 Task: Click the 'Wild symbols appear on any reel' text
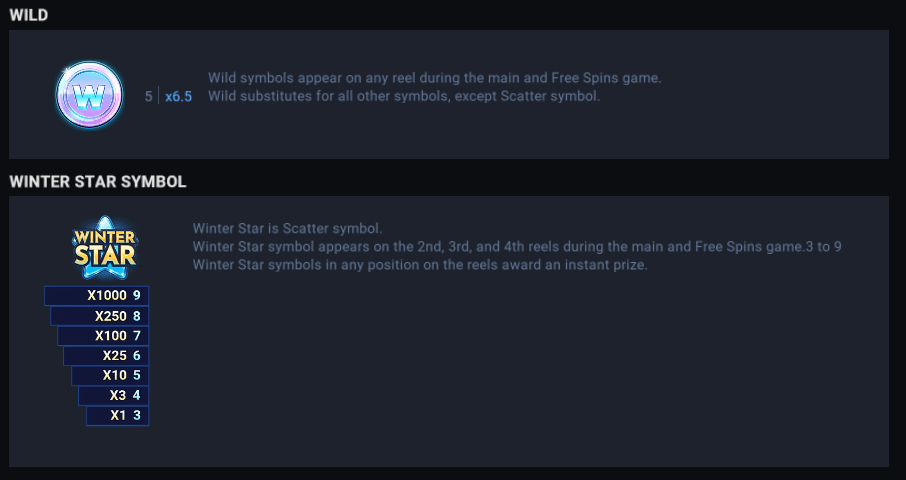(434, 77)
